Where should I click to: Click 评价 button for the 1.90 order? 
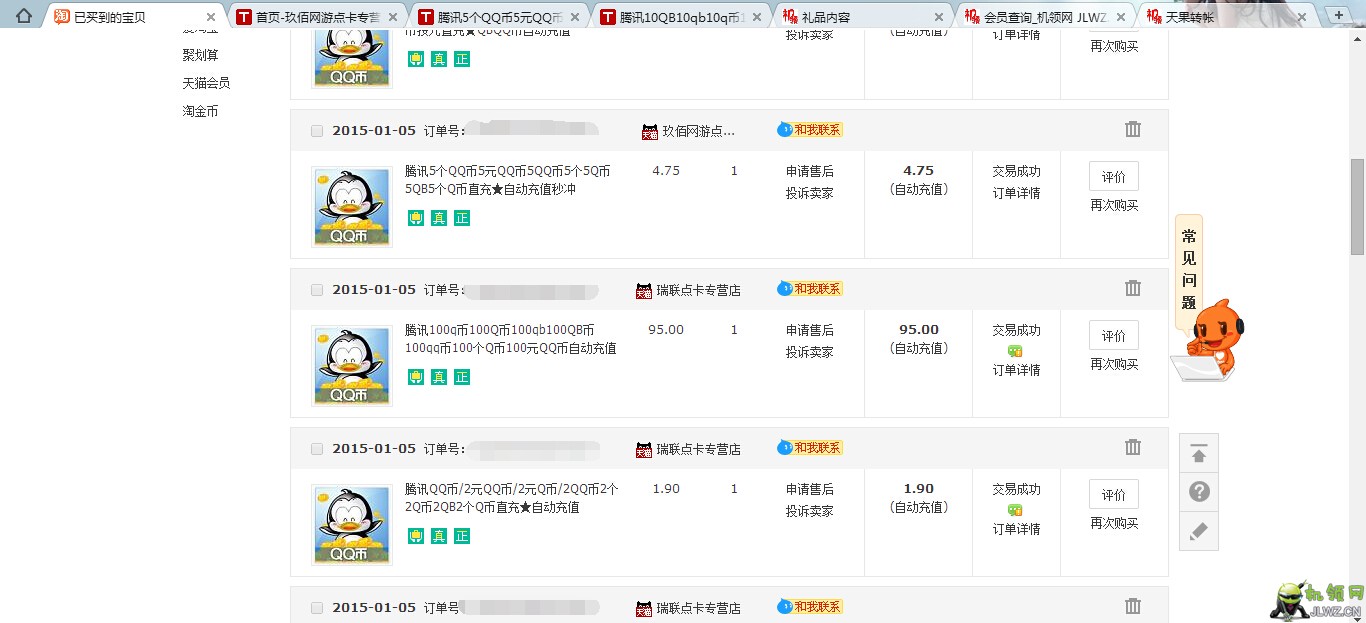coord(1114,494)
